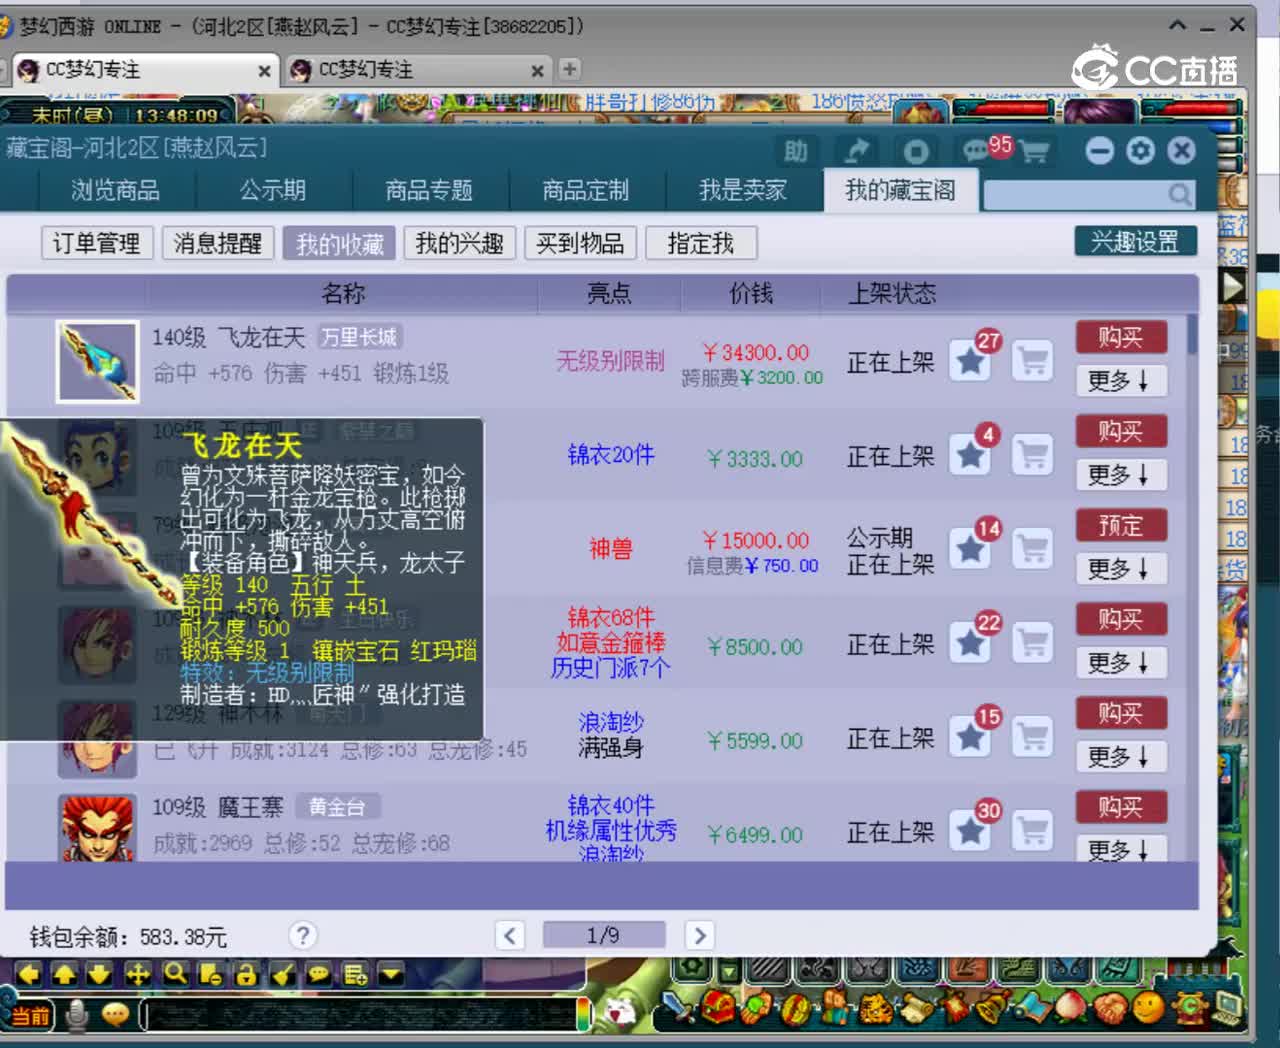Image resolution: width=1280 pixels, height=1048 pixels.
Task: Favorite star for the 140级 飞龙在天 listing
Action: pos(970,360)
